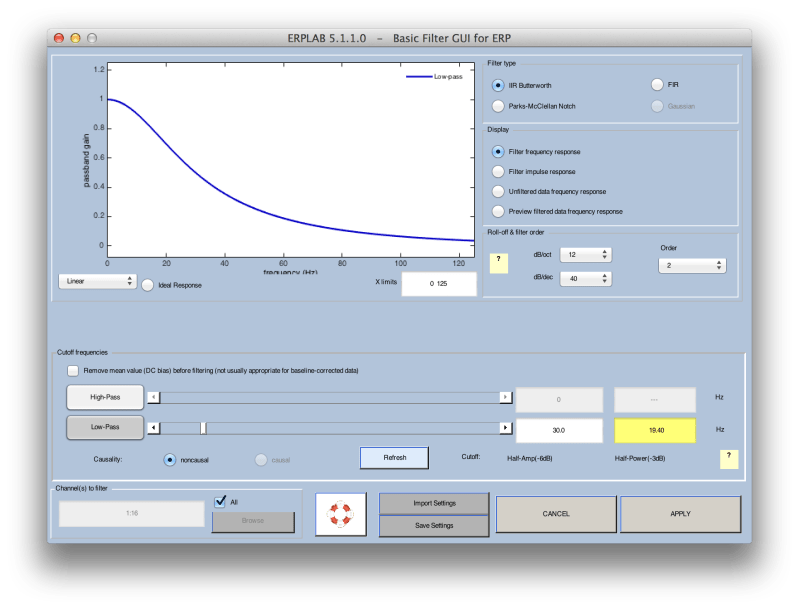Close the ERPLAB filter window
The width and height of the screenshot is (799, 609).
(x=59, y=38)
